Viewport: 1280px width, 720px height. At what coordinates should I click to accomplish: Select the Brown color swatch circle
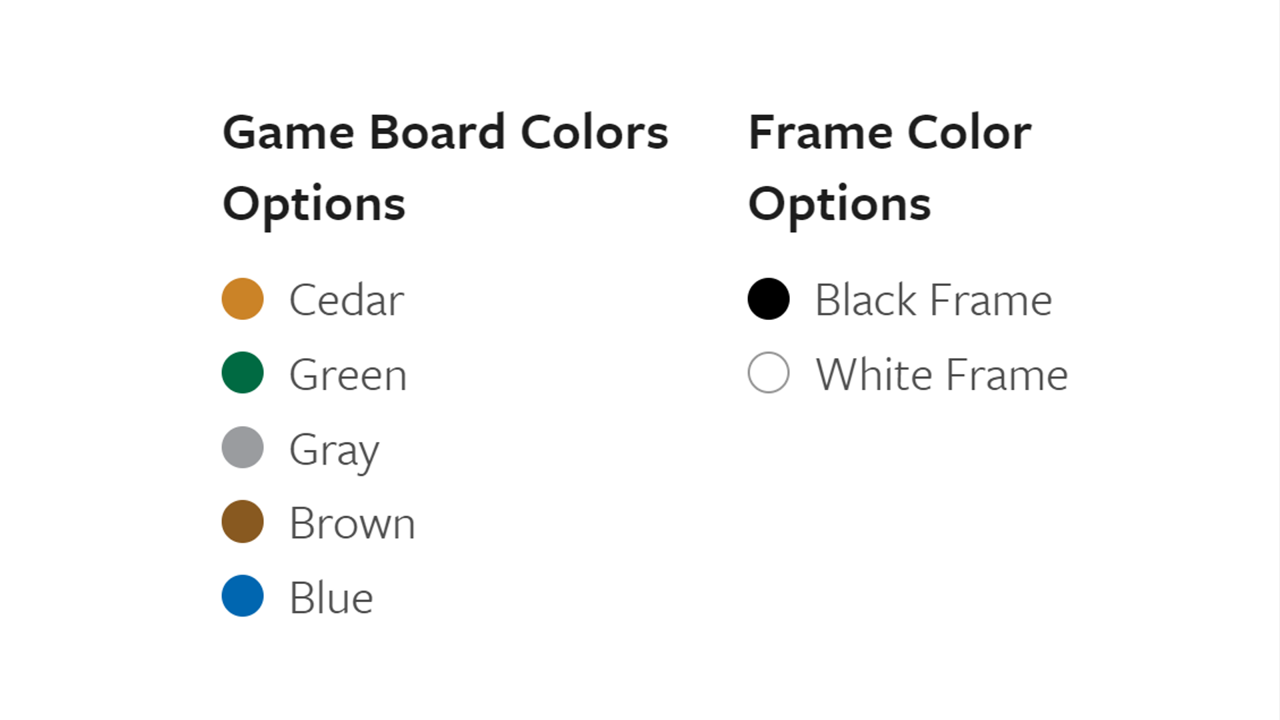pyautogui.click(x=243, y=522)
